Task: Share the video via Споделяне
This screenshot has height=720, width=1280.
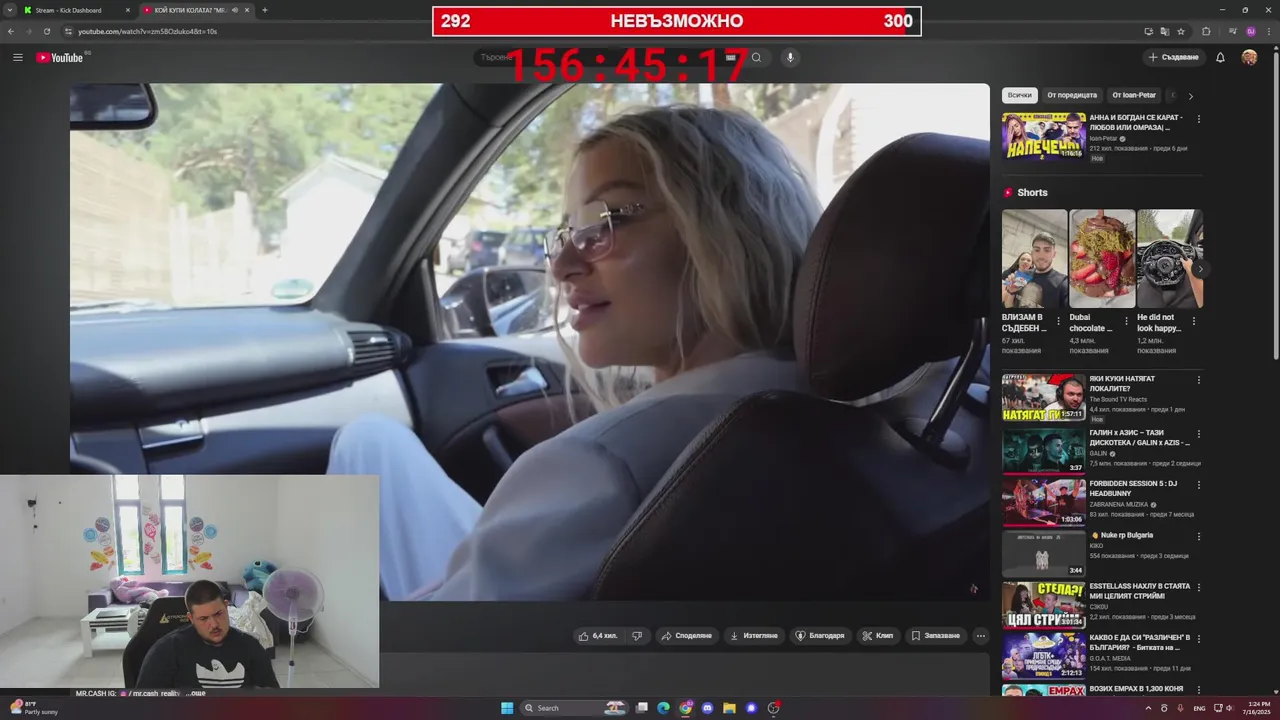Action: (x=686, y=635)
